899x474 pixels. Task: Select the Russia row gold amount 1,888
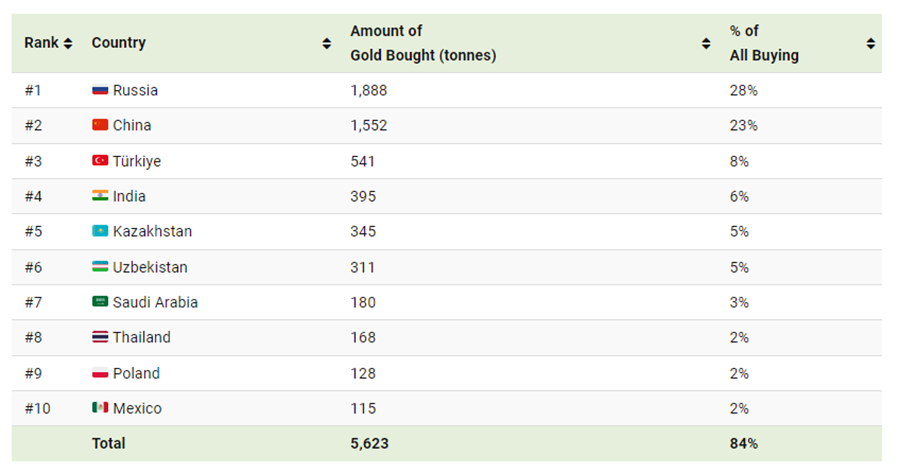click(x=368, y=90)
